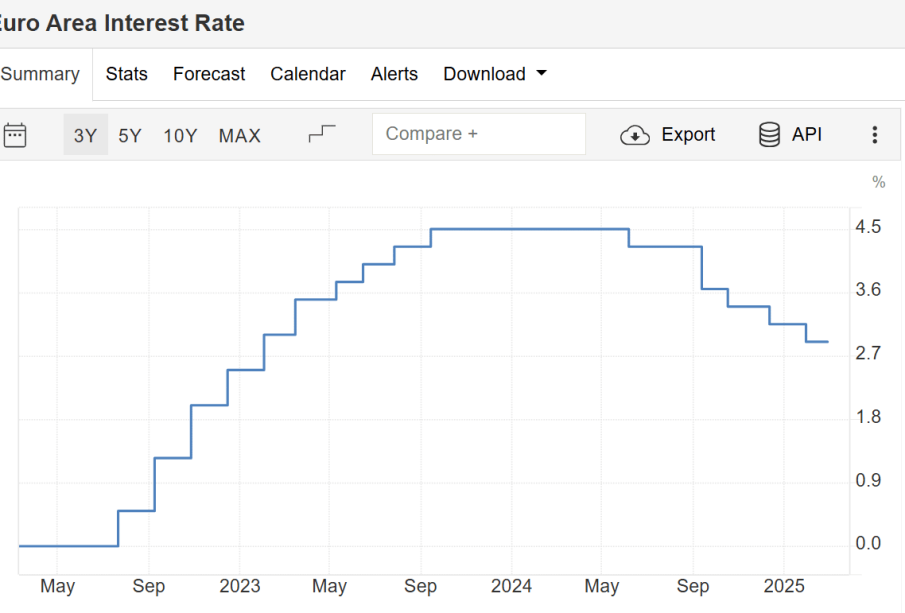Click the 3.6 y-axis label
The height and width of the screenshot is (613, 905).
[868, 290]
